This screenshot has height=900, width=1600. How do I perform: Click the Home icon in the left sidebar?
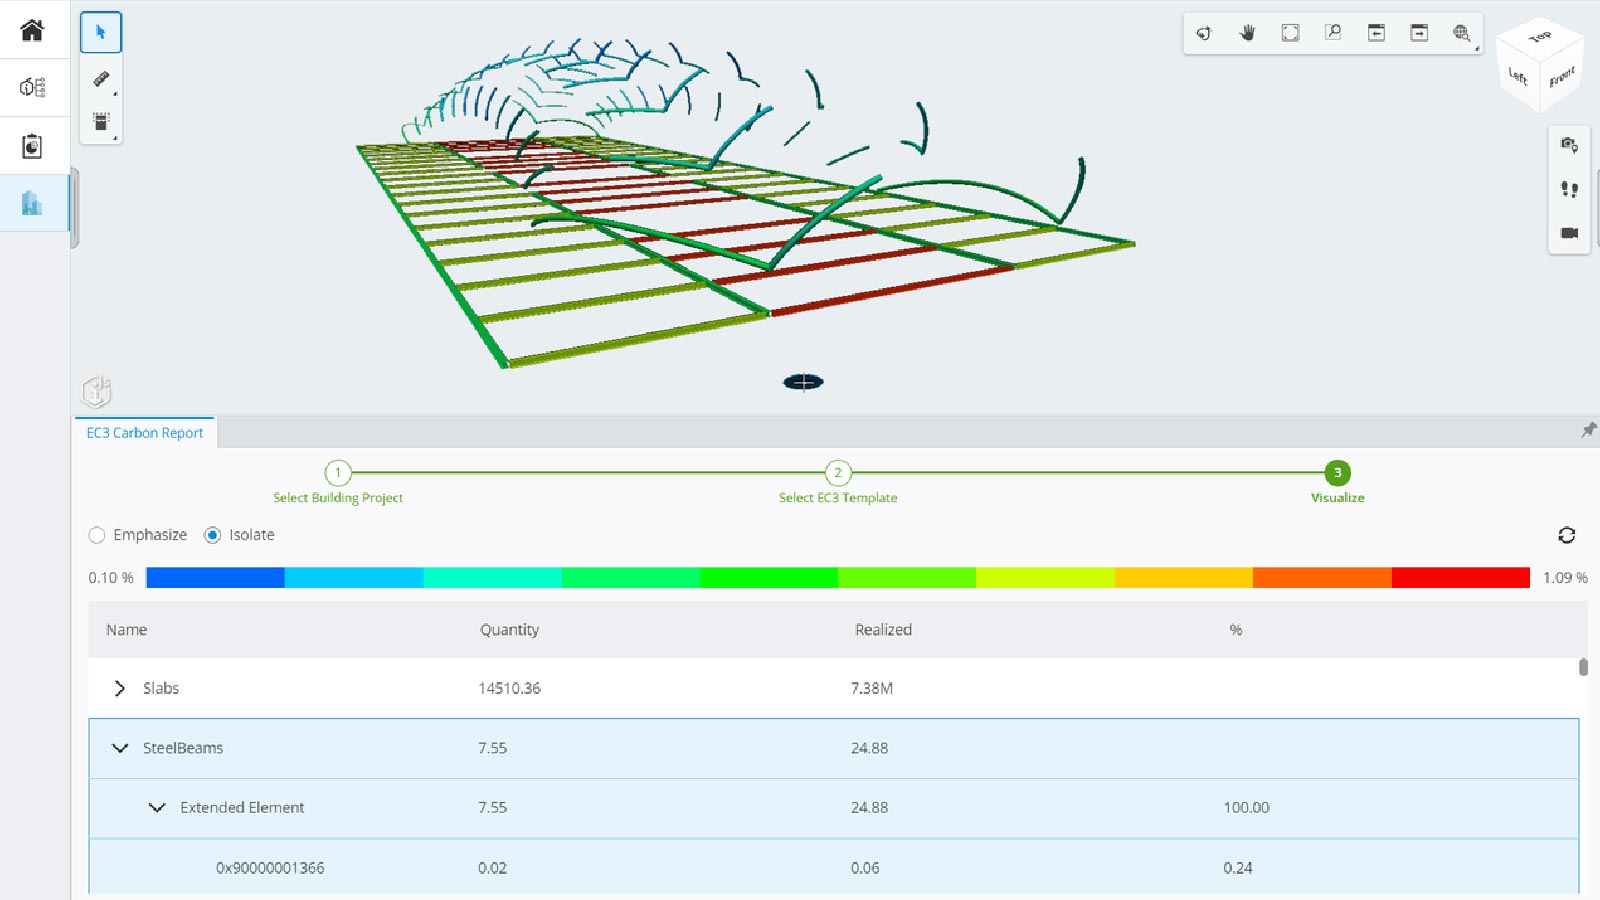(32, 30)
